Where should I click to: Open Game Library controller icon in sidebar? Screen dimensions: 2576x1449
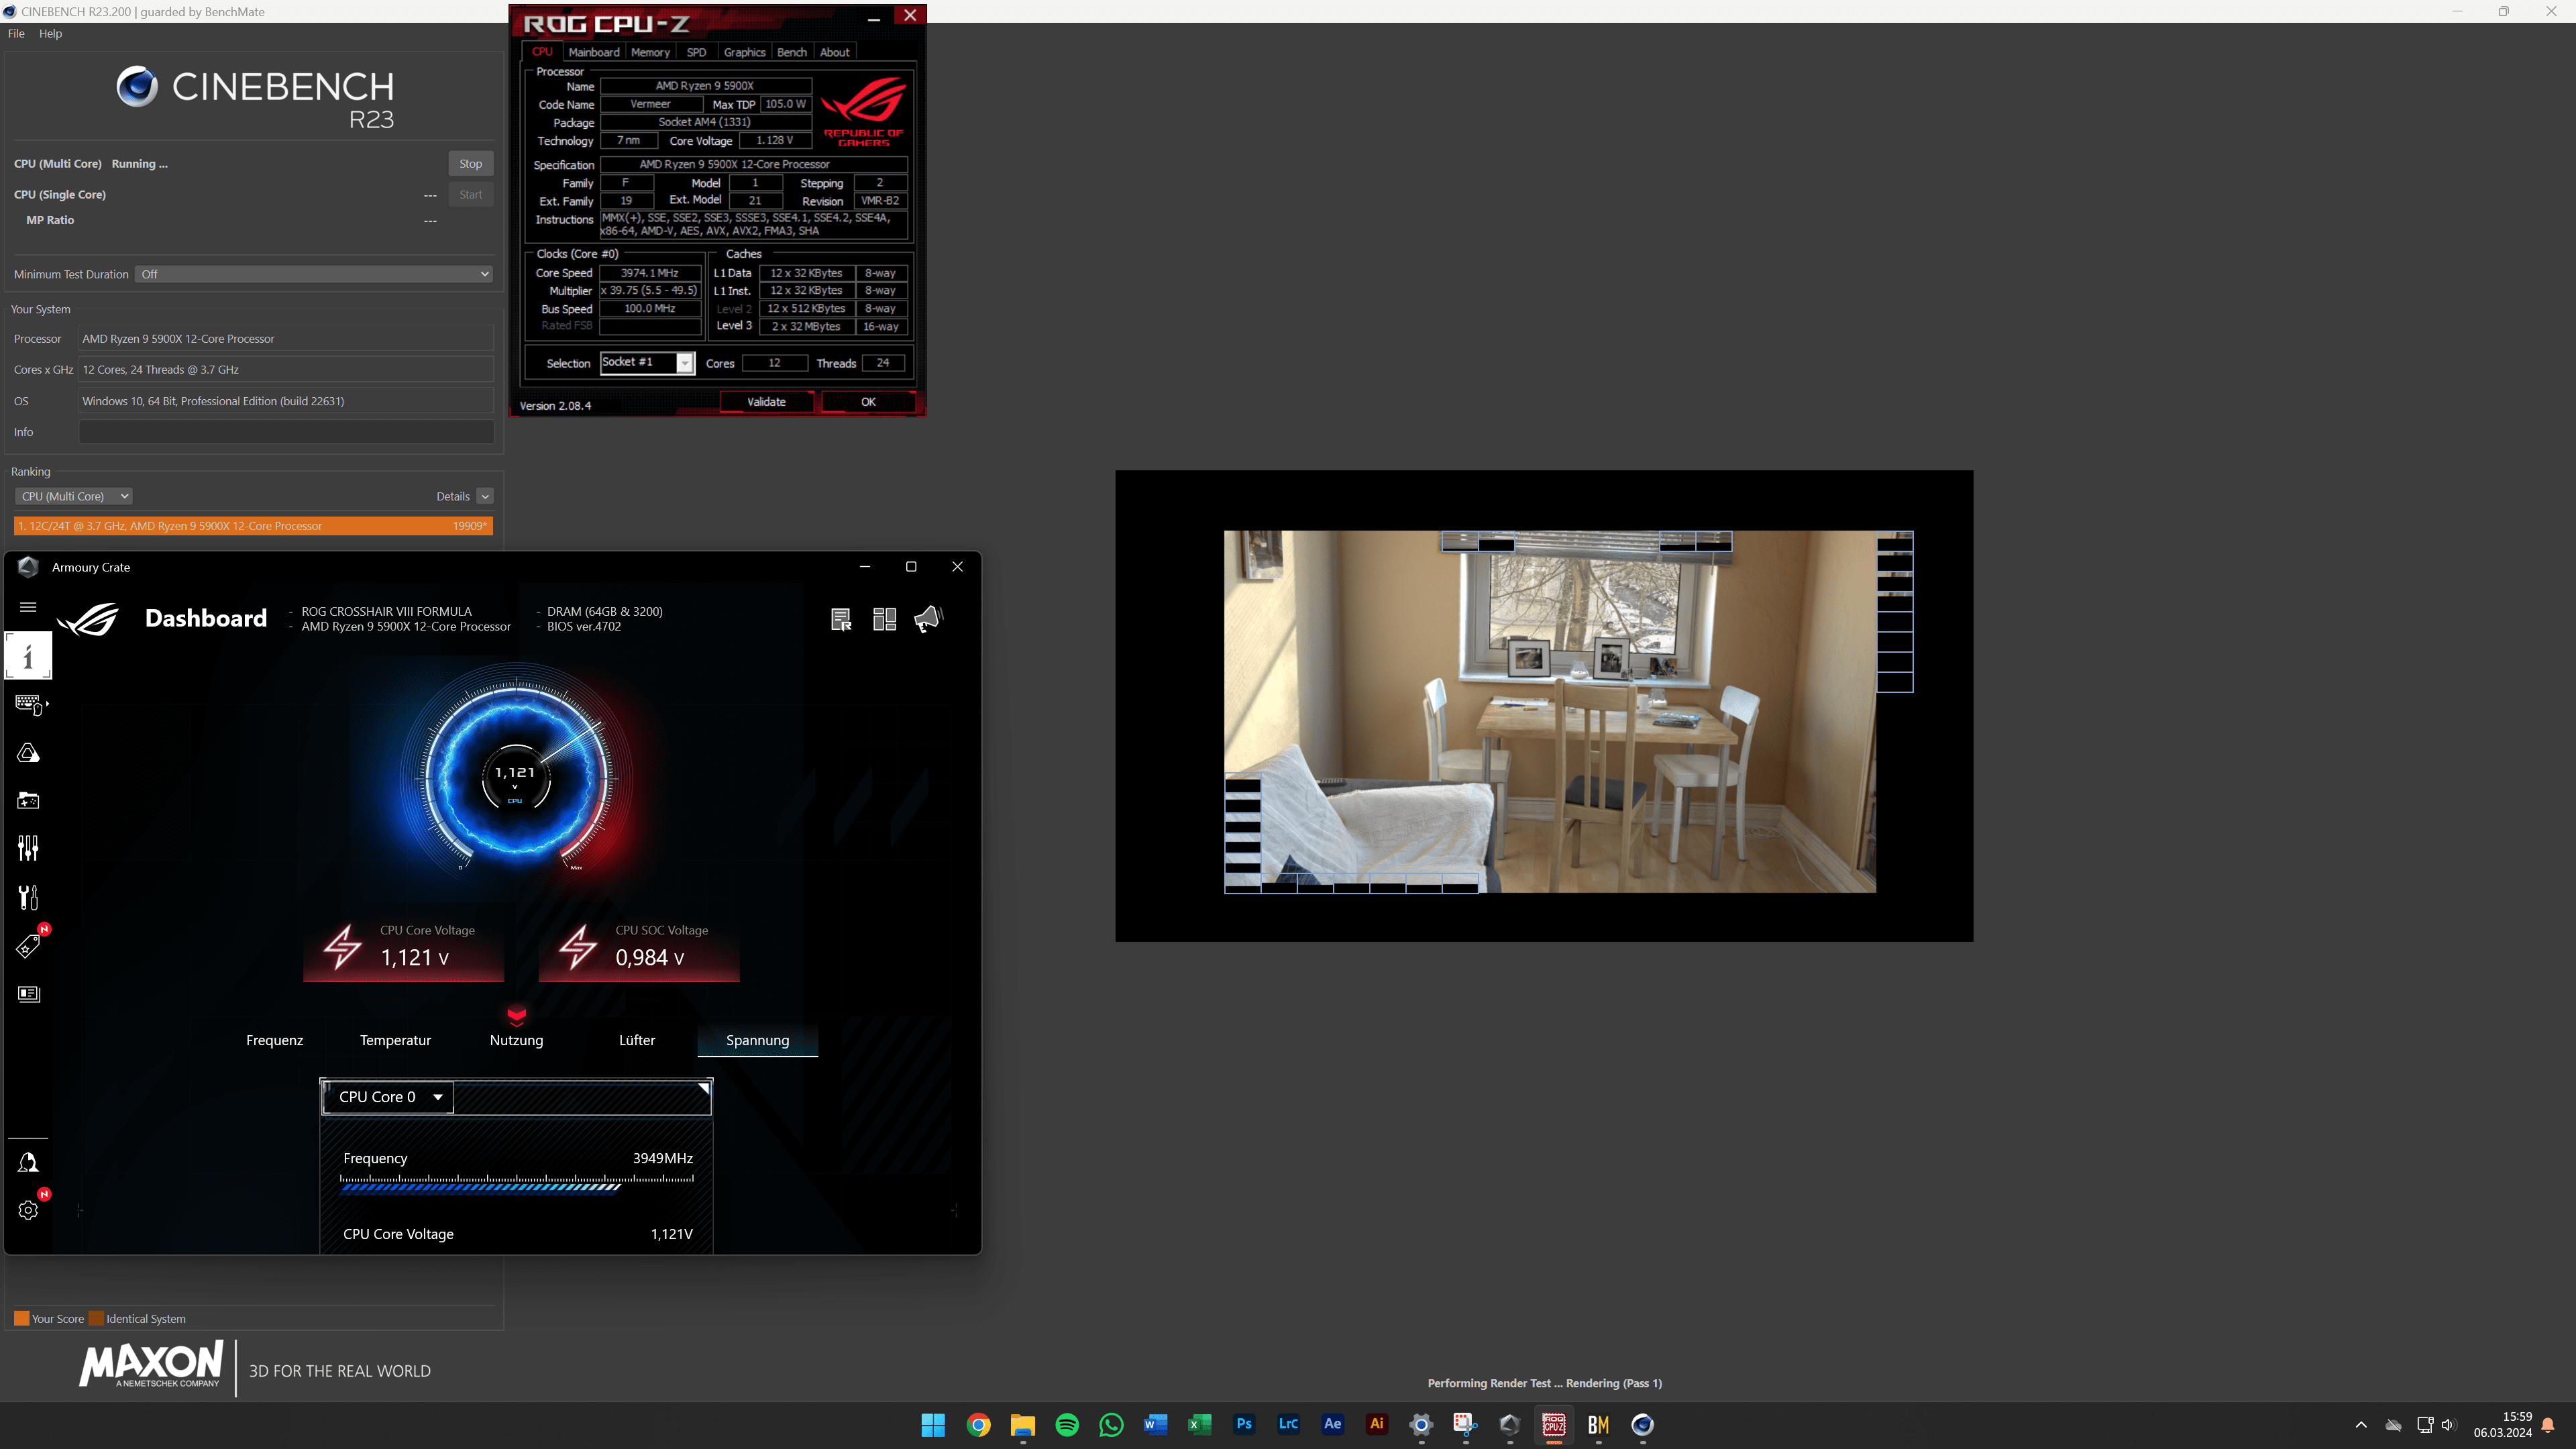click(x=28, y=801)
